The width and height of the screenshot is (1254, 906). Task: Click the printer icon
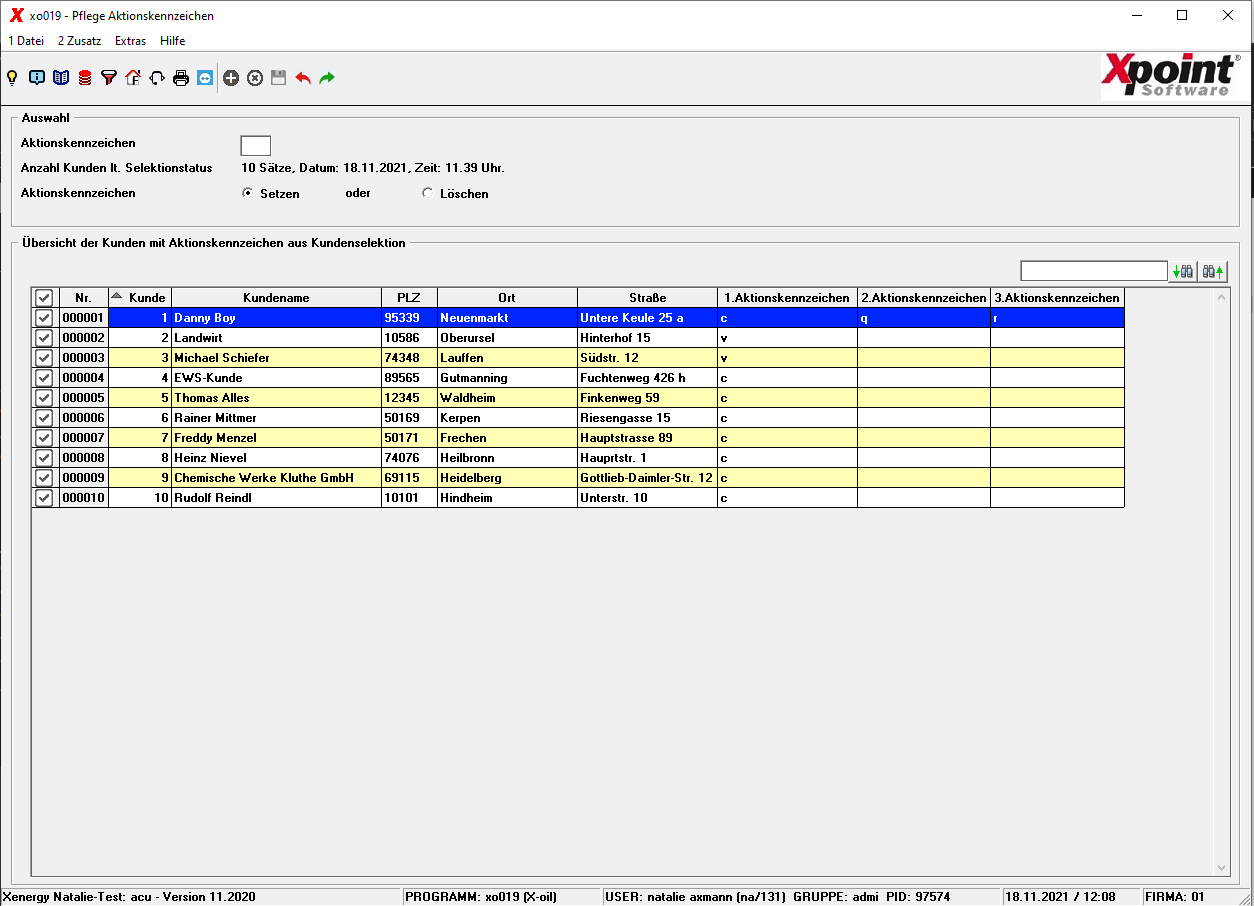click(181, 77)
